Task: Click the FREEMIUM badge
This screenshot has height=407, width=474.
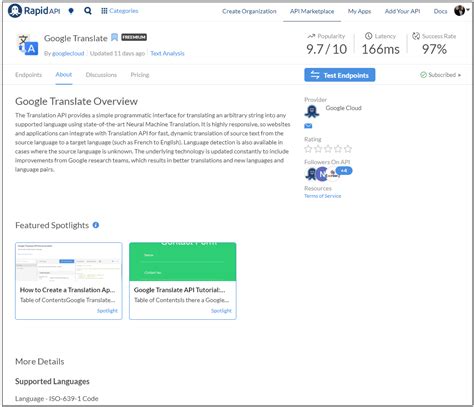Action: click(x=134, y=37)
